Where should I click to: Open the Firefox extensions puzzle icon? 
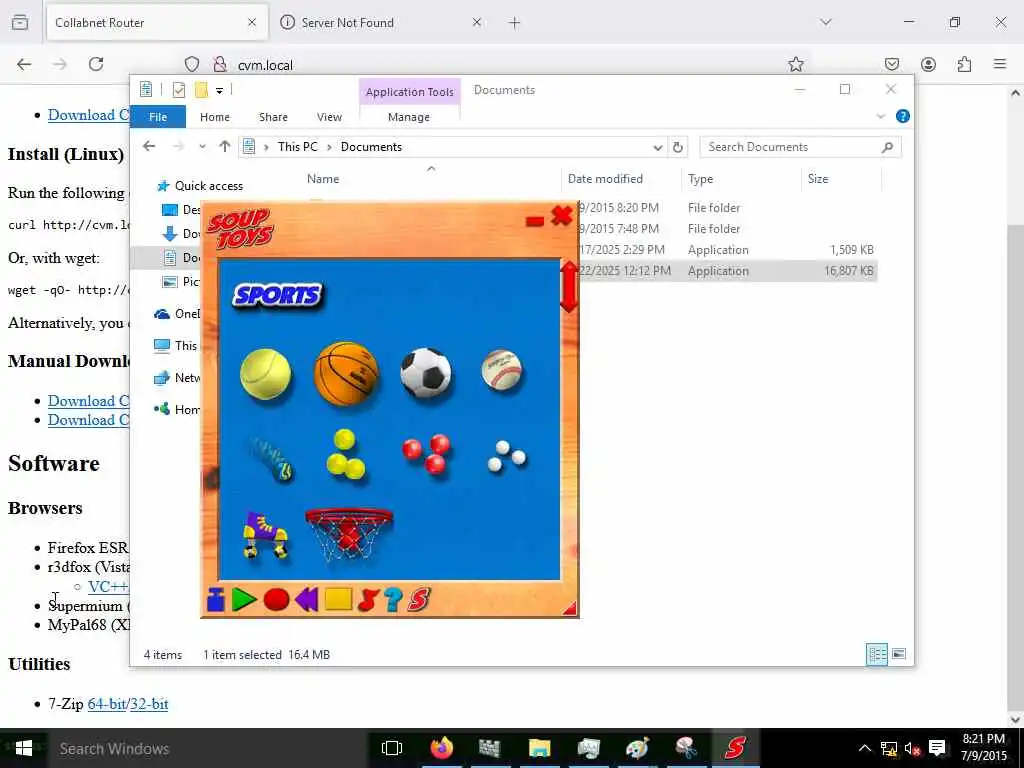(x=964, y=64)
